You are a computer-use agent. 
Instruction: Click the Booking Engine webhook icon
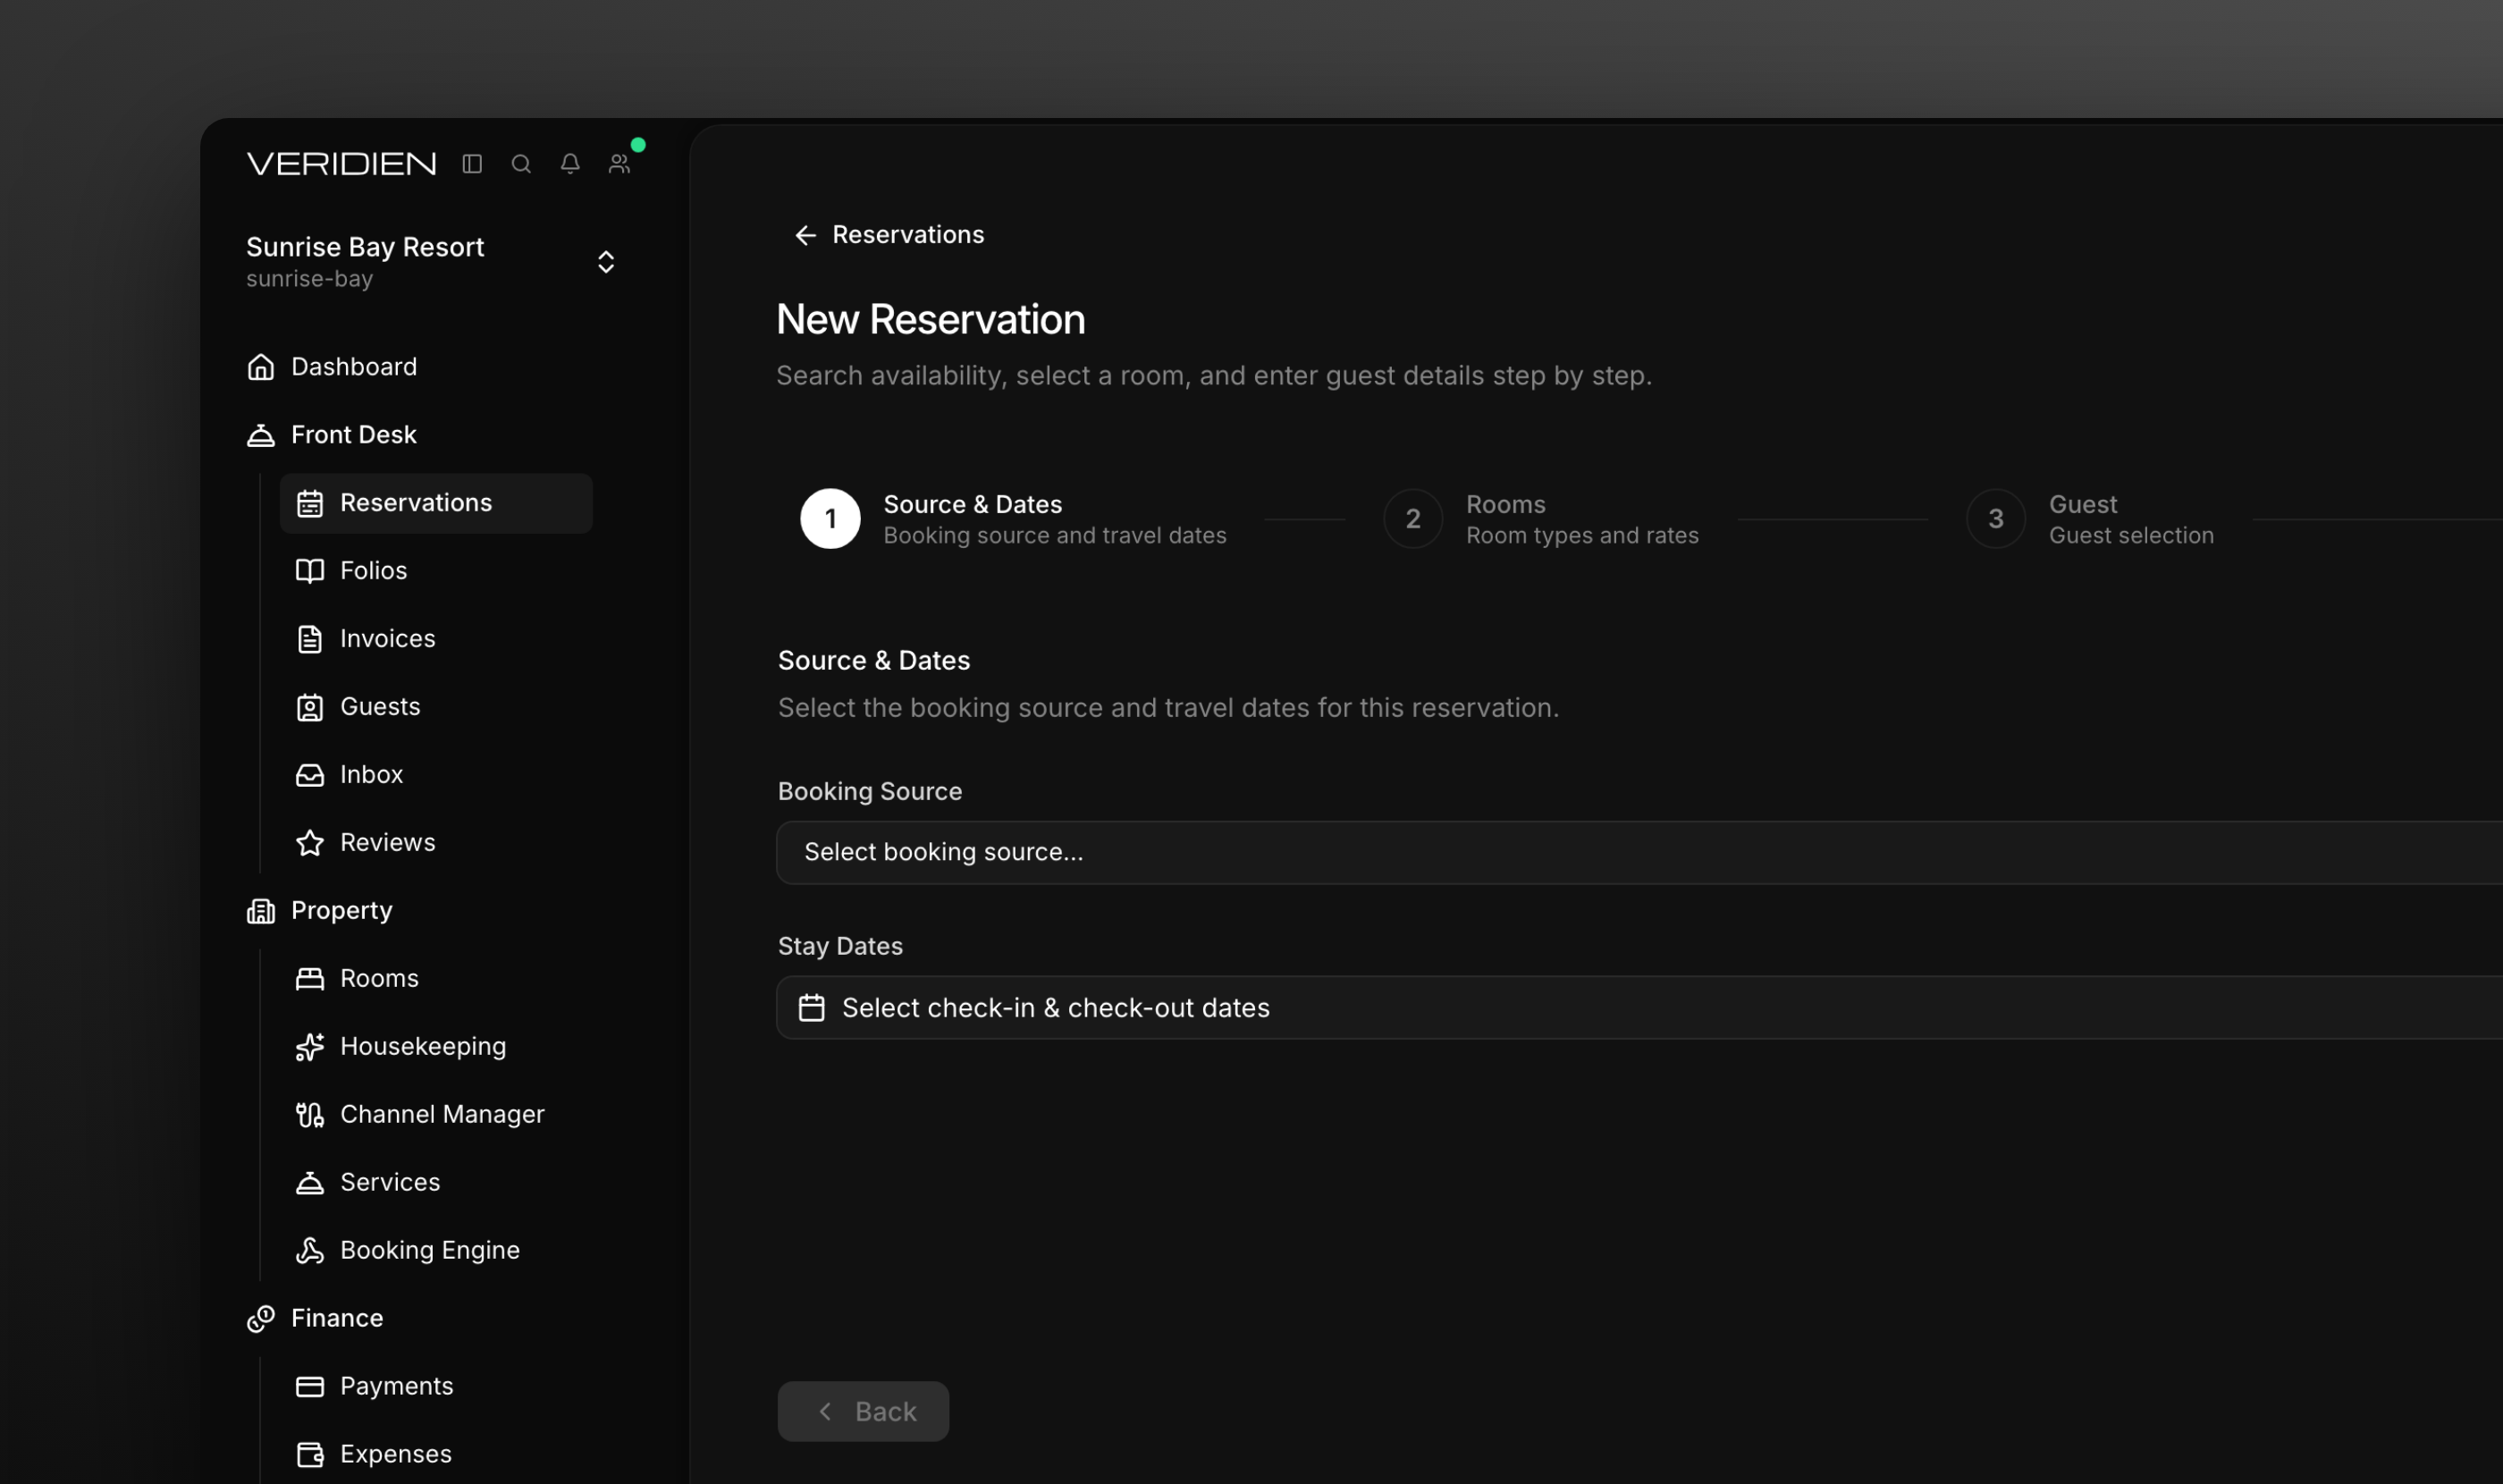[x=310, y=1251]
